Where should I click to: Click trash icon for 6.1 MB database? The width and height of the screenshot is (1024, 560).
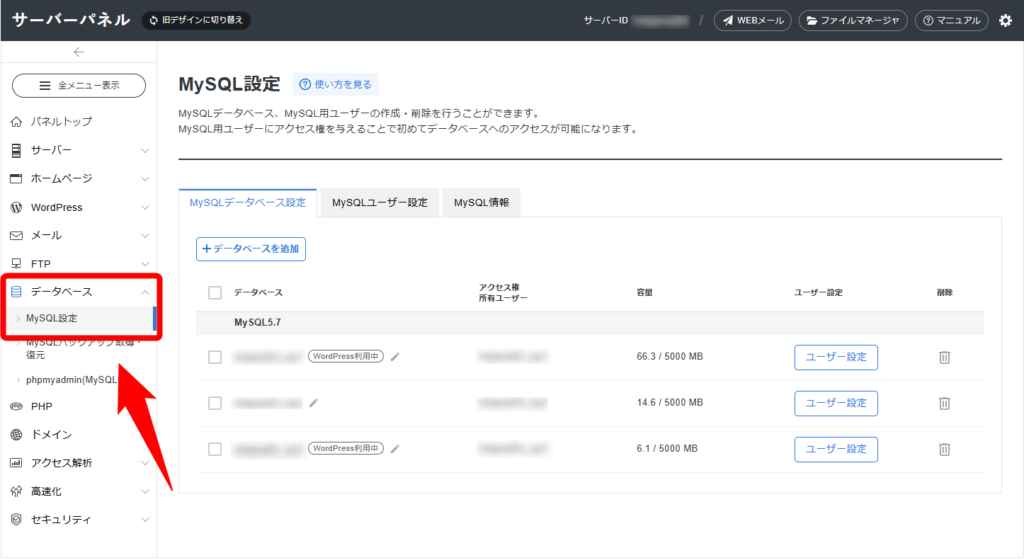pyautogui.click(x=944, y=449)
